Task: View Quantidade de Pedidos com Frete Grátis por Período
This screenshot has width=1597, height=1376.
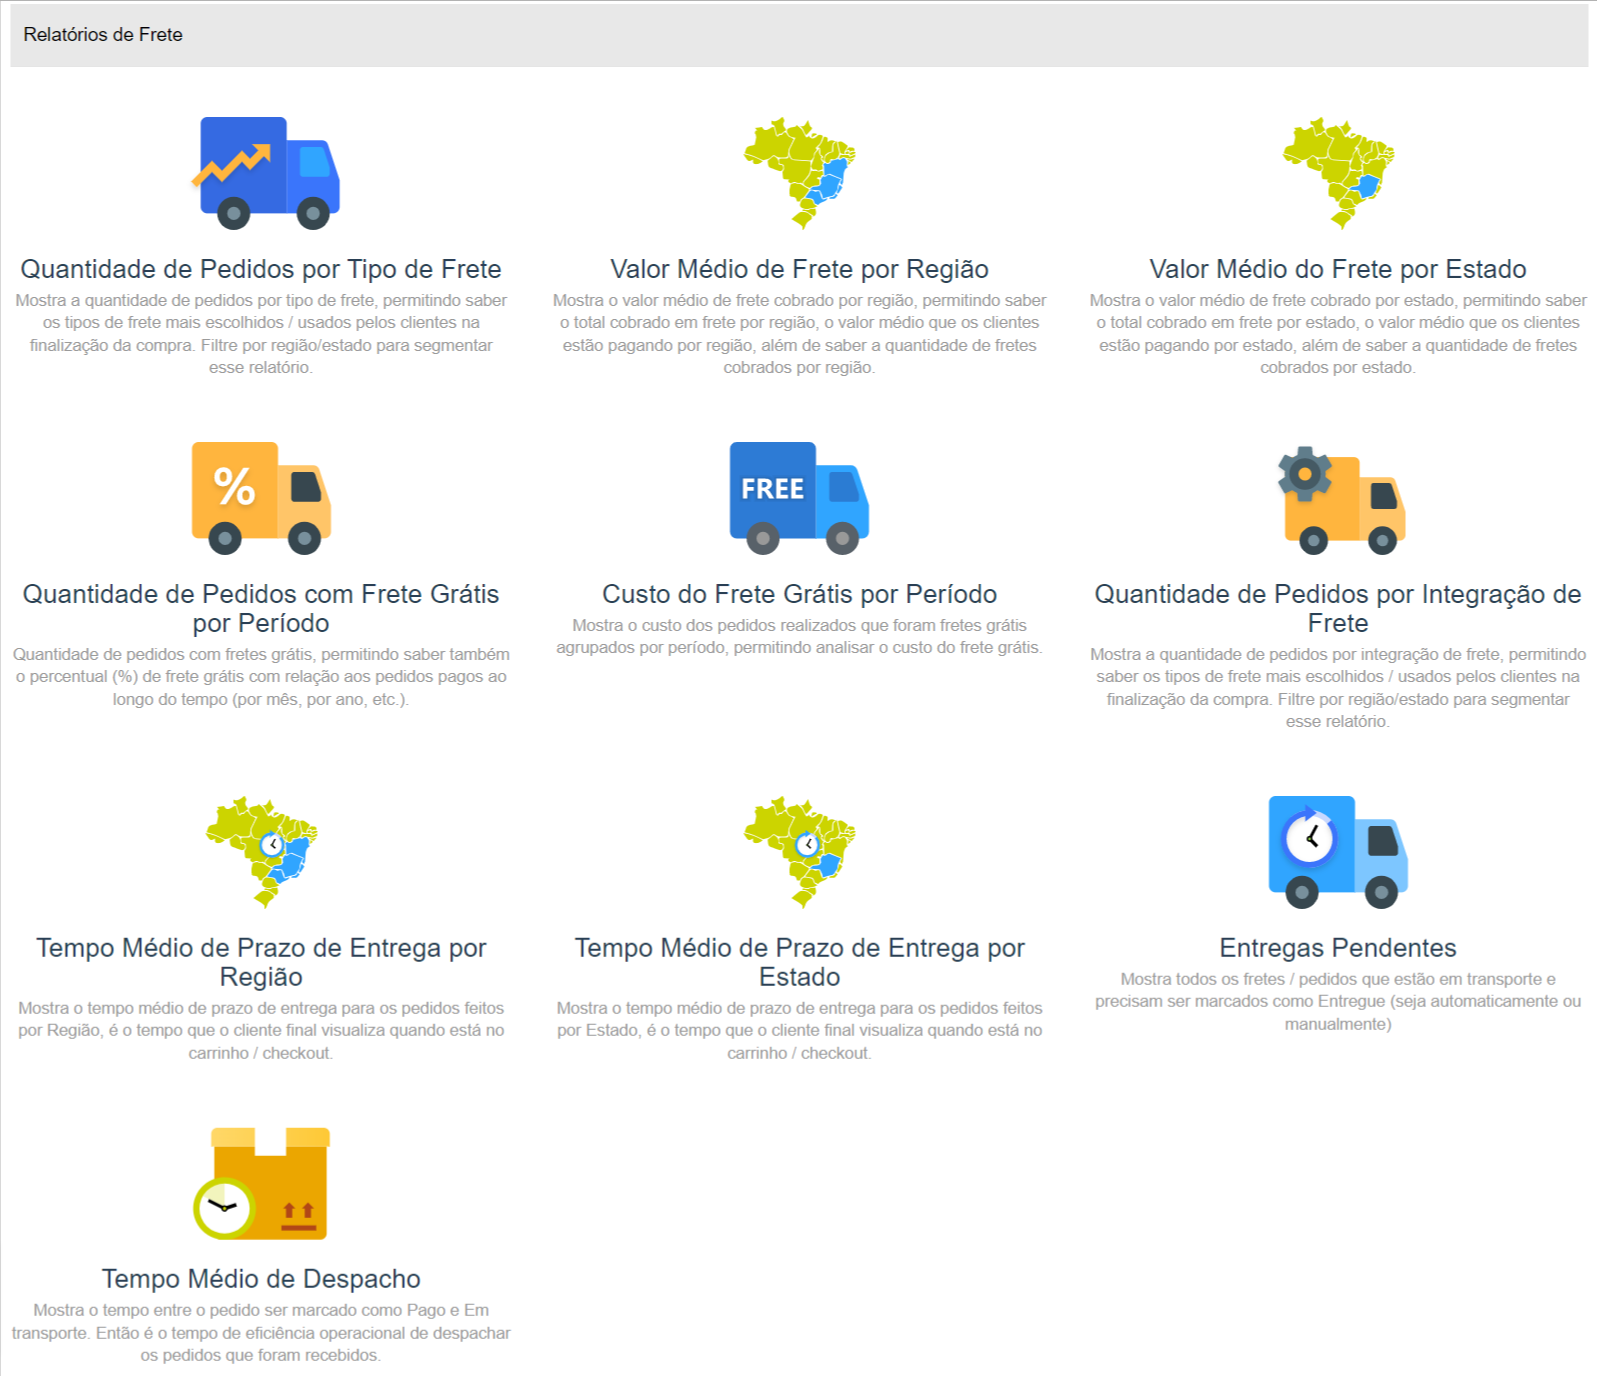Action: [261, 608]
